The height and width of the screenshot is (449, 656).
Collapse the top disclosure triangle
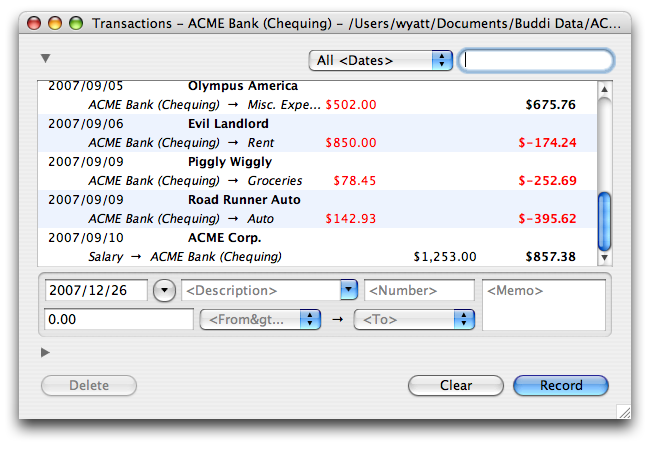tap(46, 58)
